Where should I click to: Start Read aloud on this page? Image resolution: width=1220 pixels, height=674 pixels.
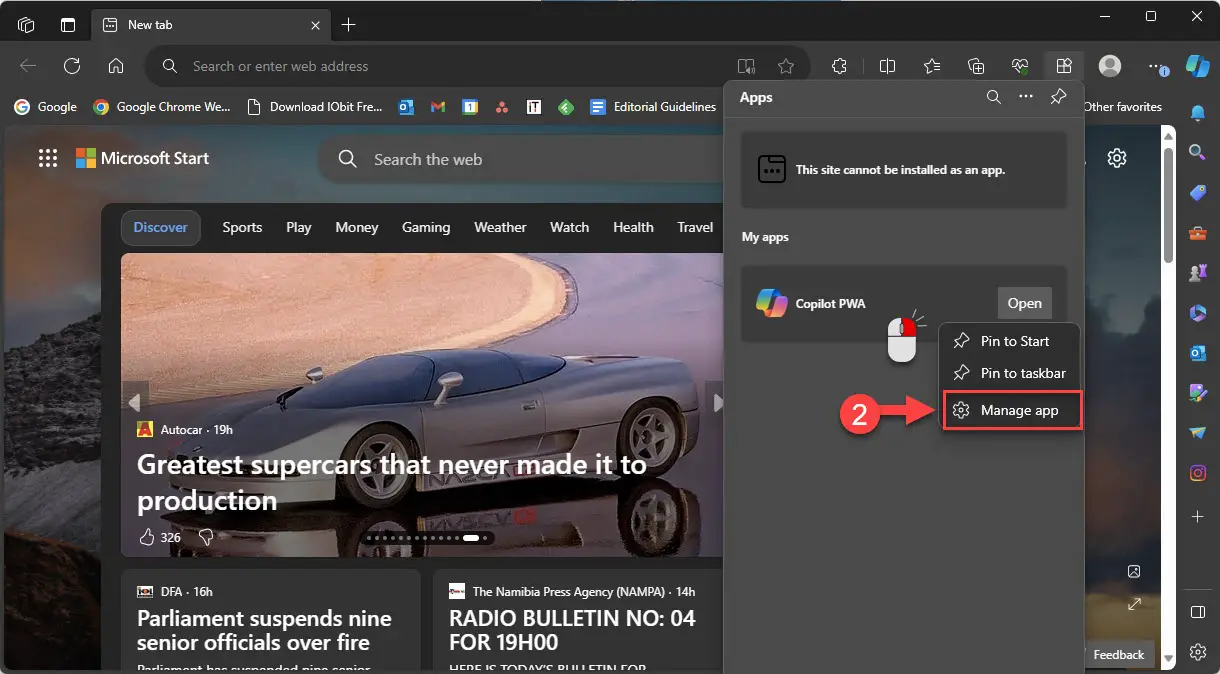746,66
